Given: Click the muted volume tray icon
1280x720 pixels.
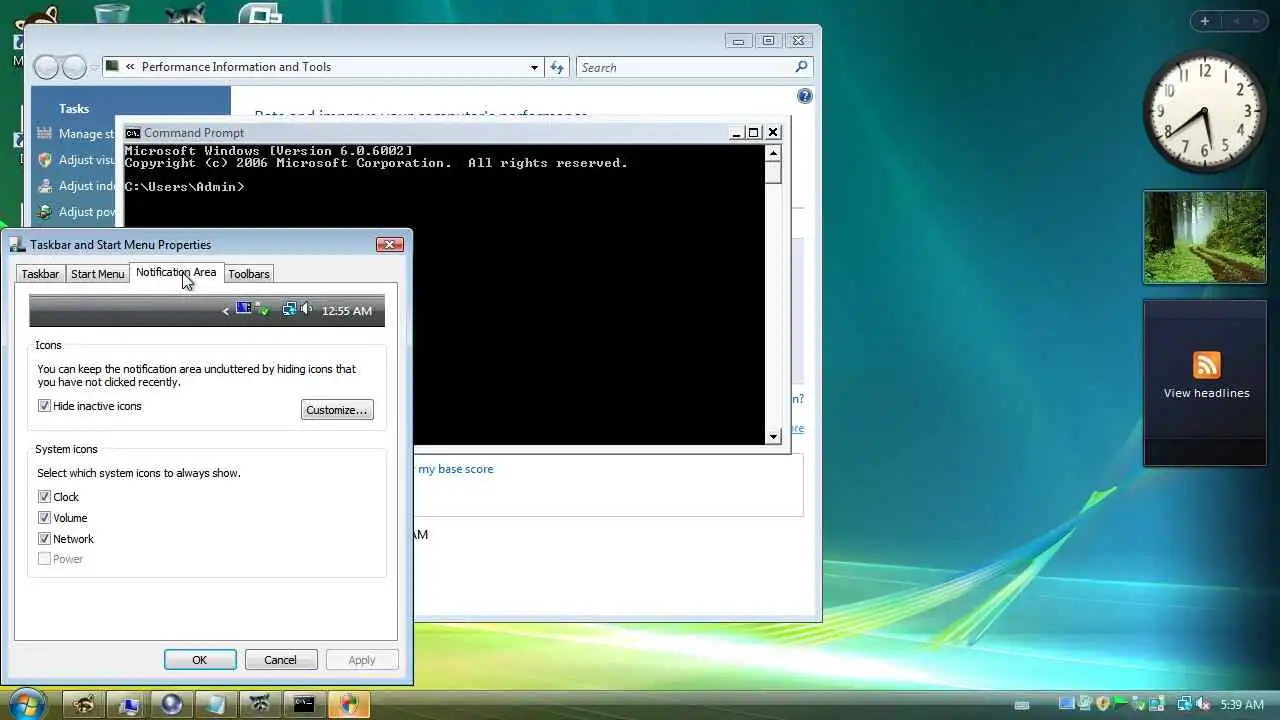Looking at the screenshot, I should (x=1203, y=704).
